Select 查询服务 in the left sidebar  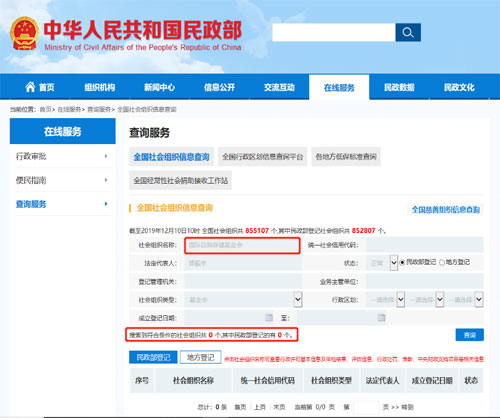pos(31,204)
